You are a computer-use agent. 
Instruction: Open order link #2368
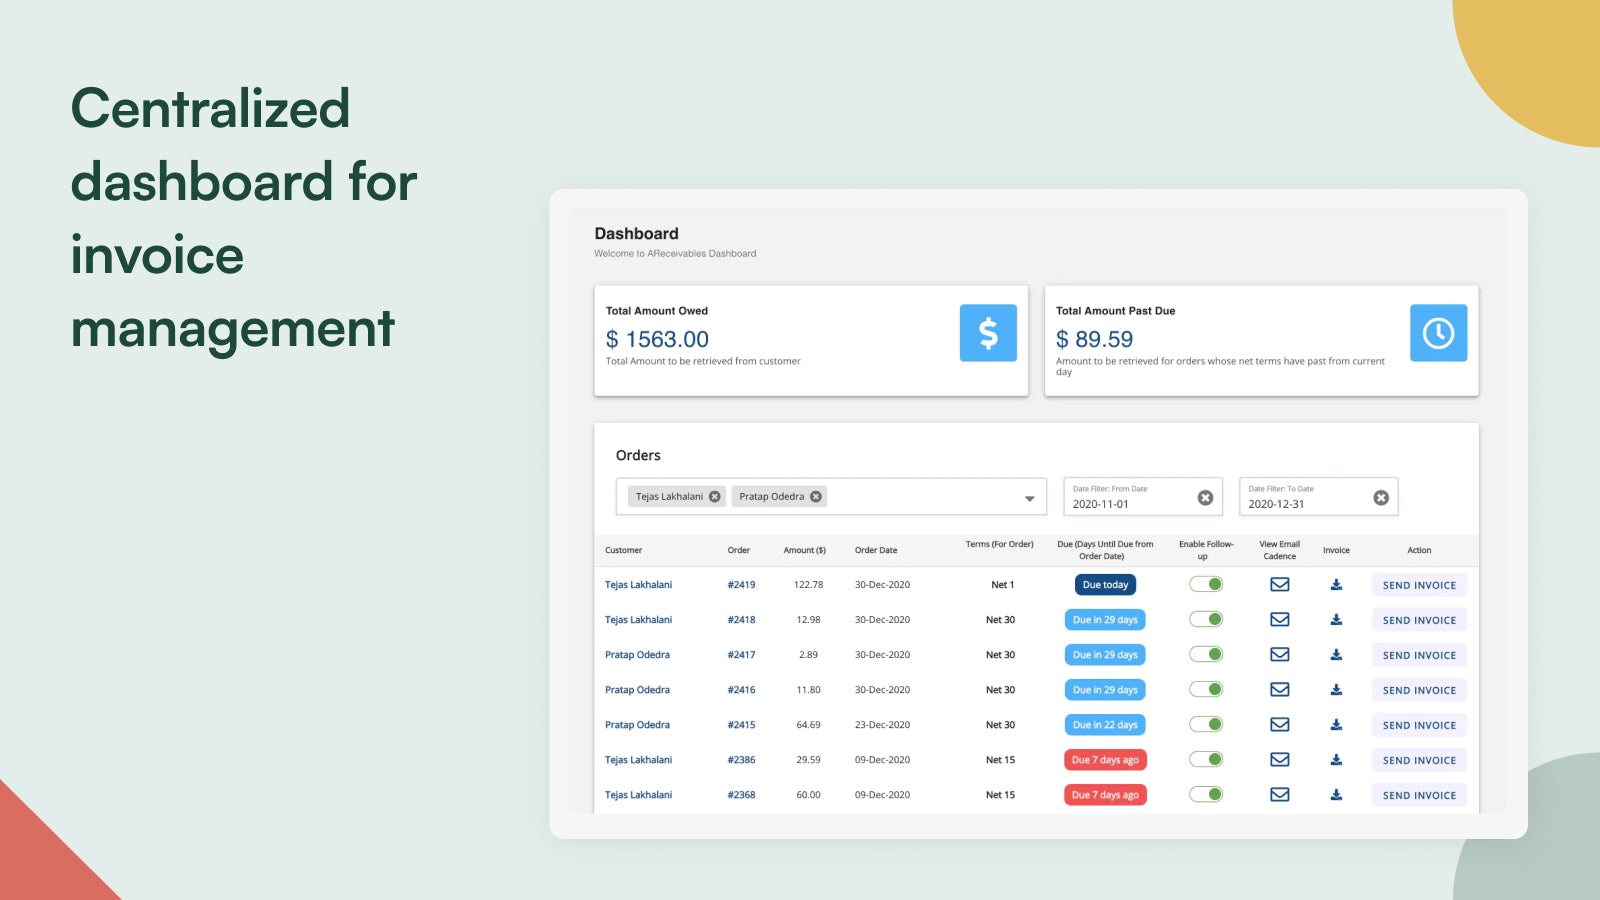(741, 795)
